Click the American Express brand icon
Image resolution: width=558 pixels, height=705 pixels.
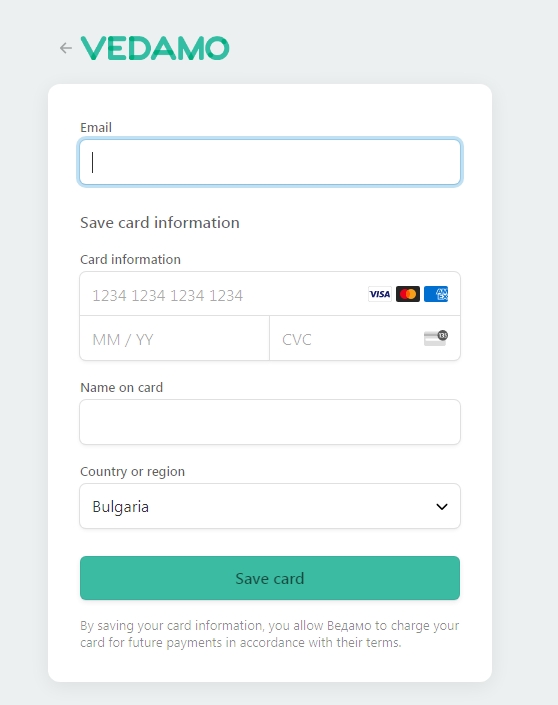pyautogui.click(x=436, y=294)
